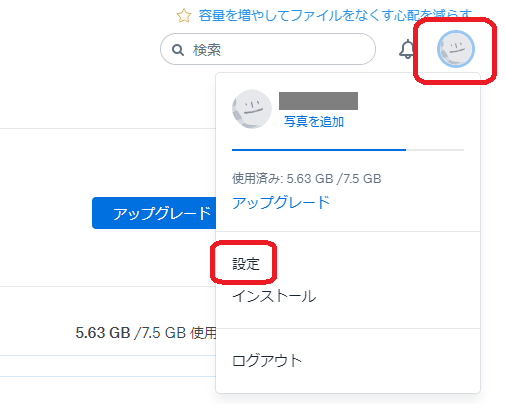Screen dimensions: 506x404
Task: Click the greyed-out account name block
Action: click(x=318, y=101)
